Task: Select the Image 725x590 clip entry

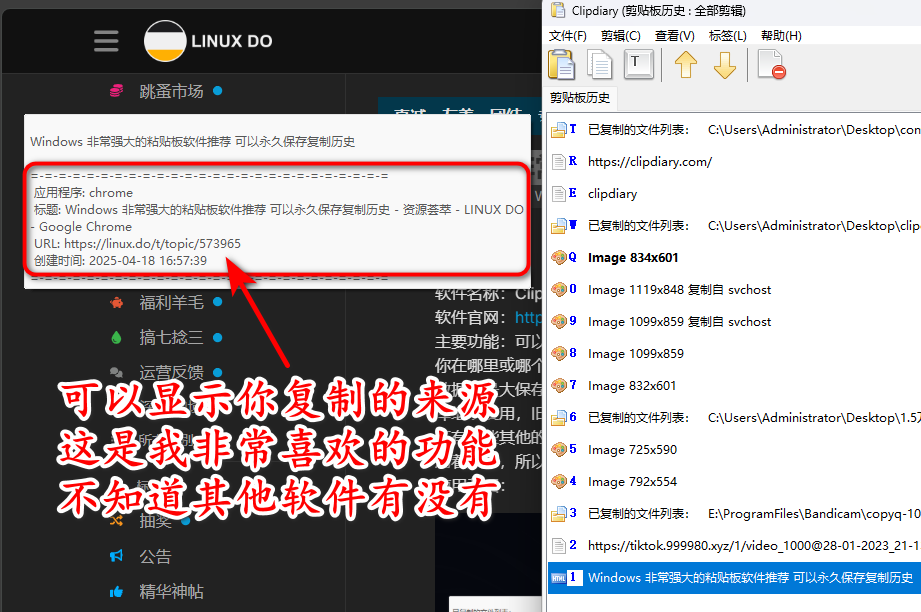Action: tap(734, 450)
